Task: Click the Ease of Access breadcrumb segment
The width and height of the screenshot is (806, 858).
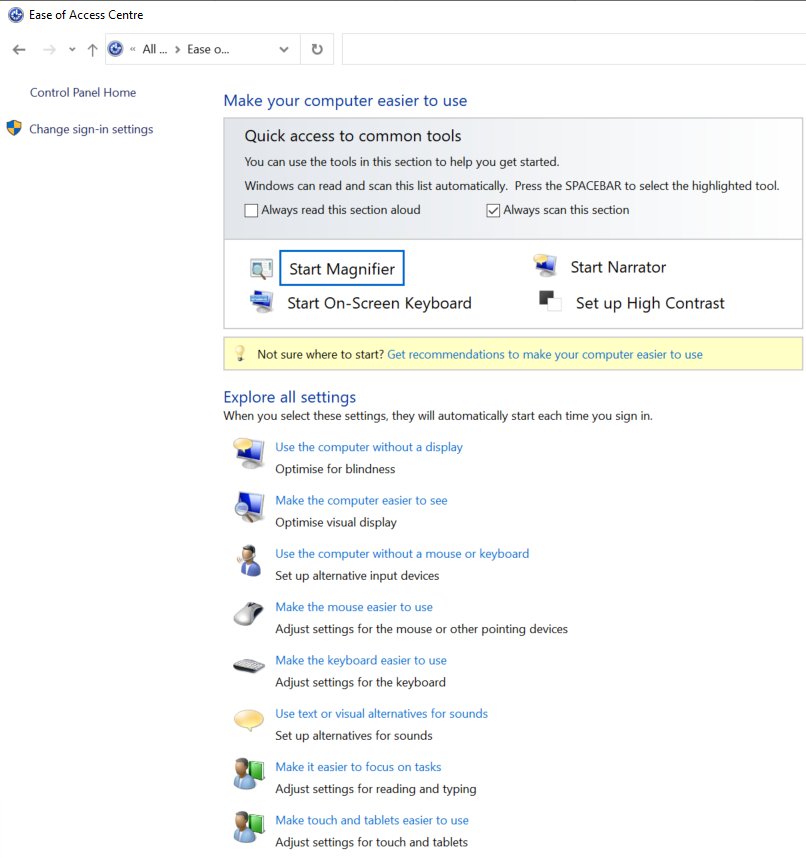Action: [208, 49]
